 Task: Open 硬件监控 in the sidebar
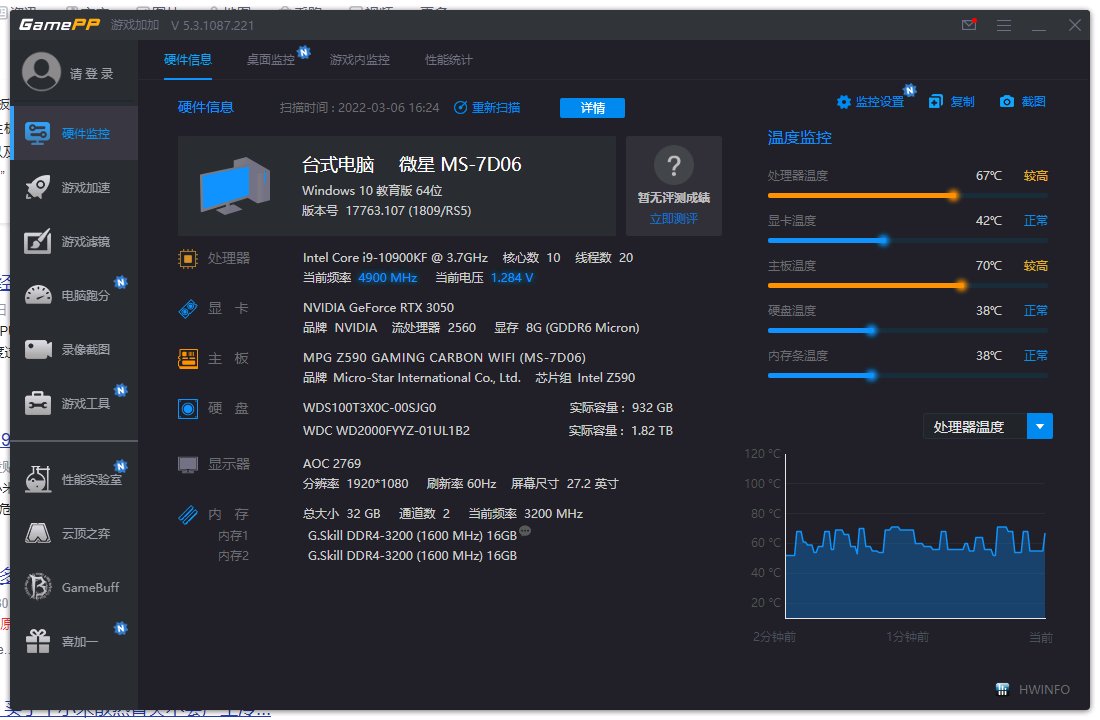coord(74,133)
